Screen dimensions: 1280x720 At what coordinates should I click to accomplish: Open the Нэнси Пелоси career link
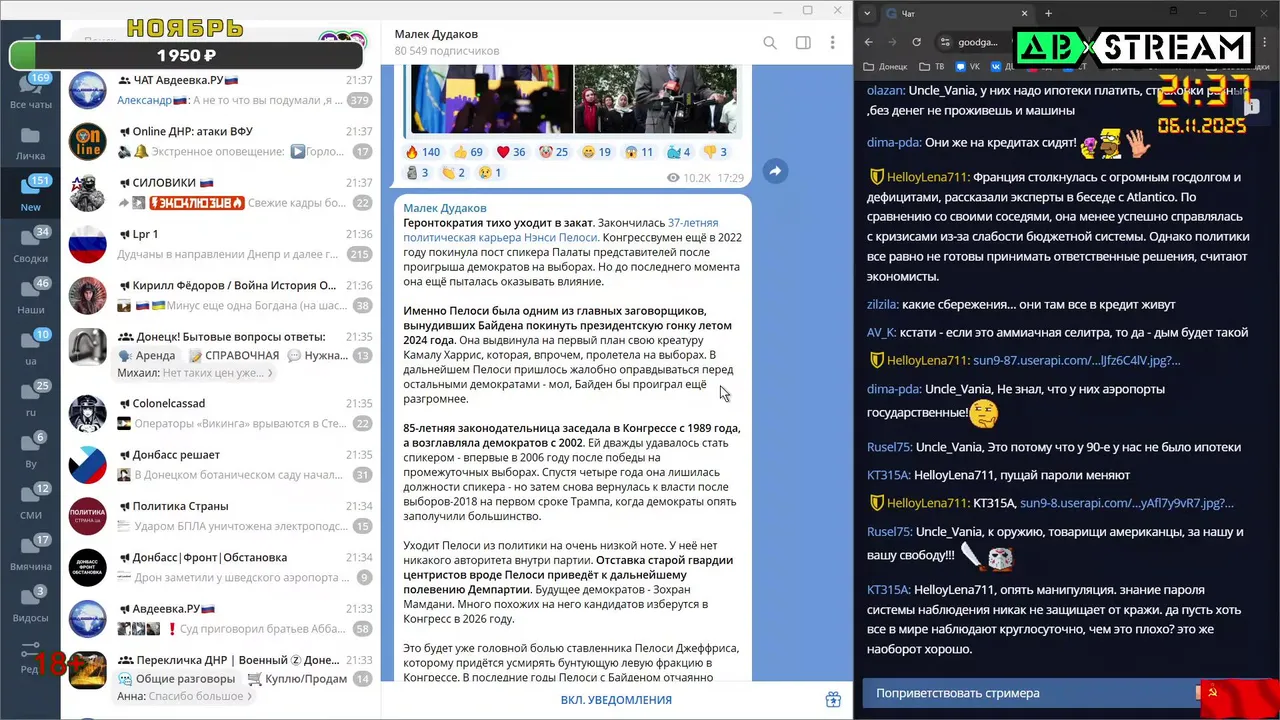[560, 231]
